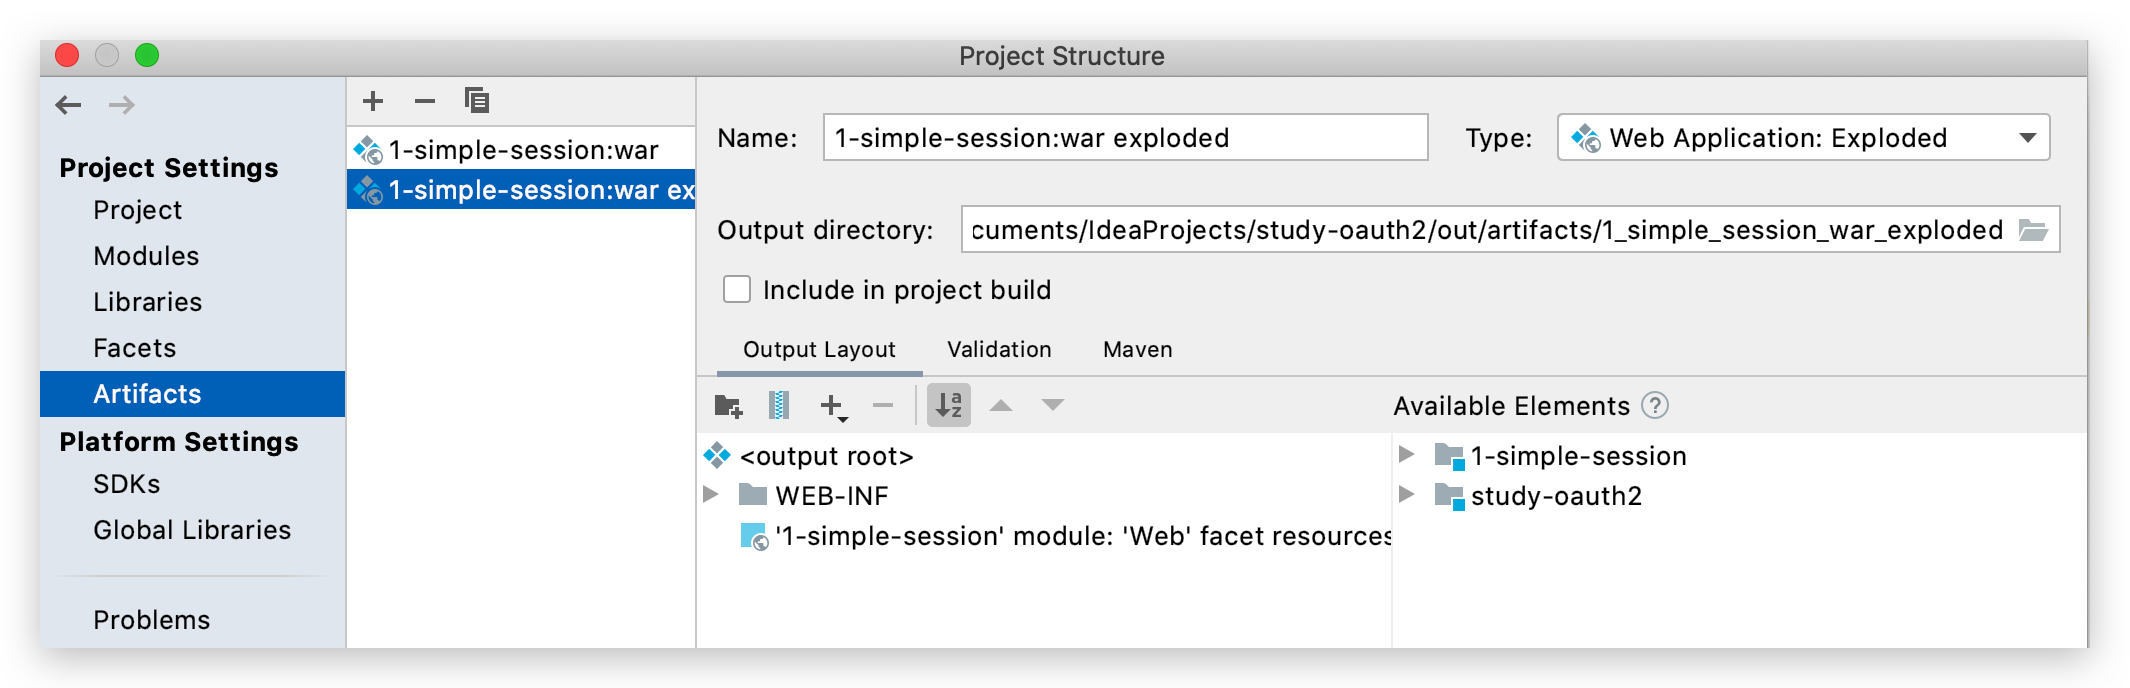Open the Type dropdown menu

coord(1803,138)
